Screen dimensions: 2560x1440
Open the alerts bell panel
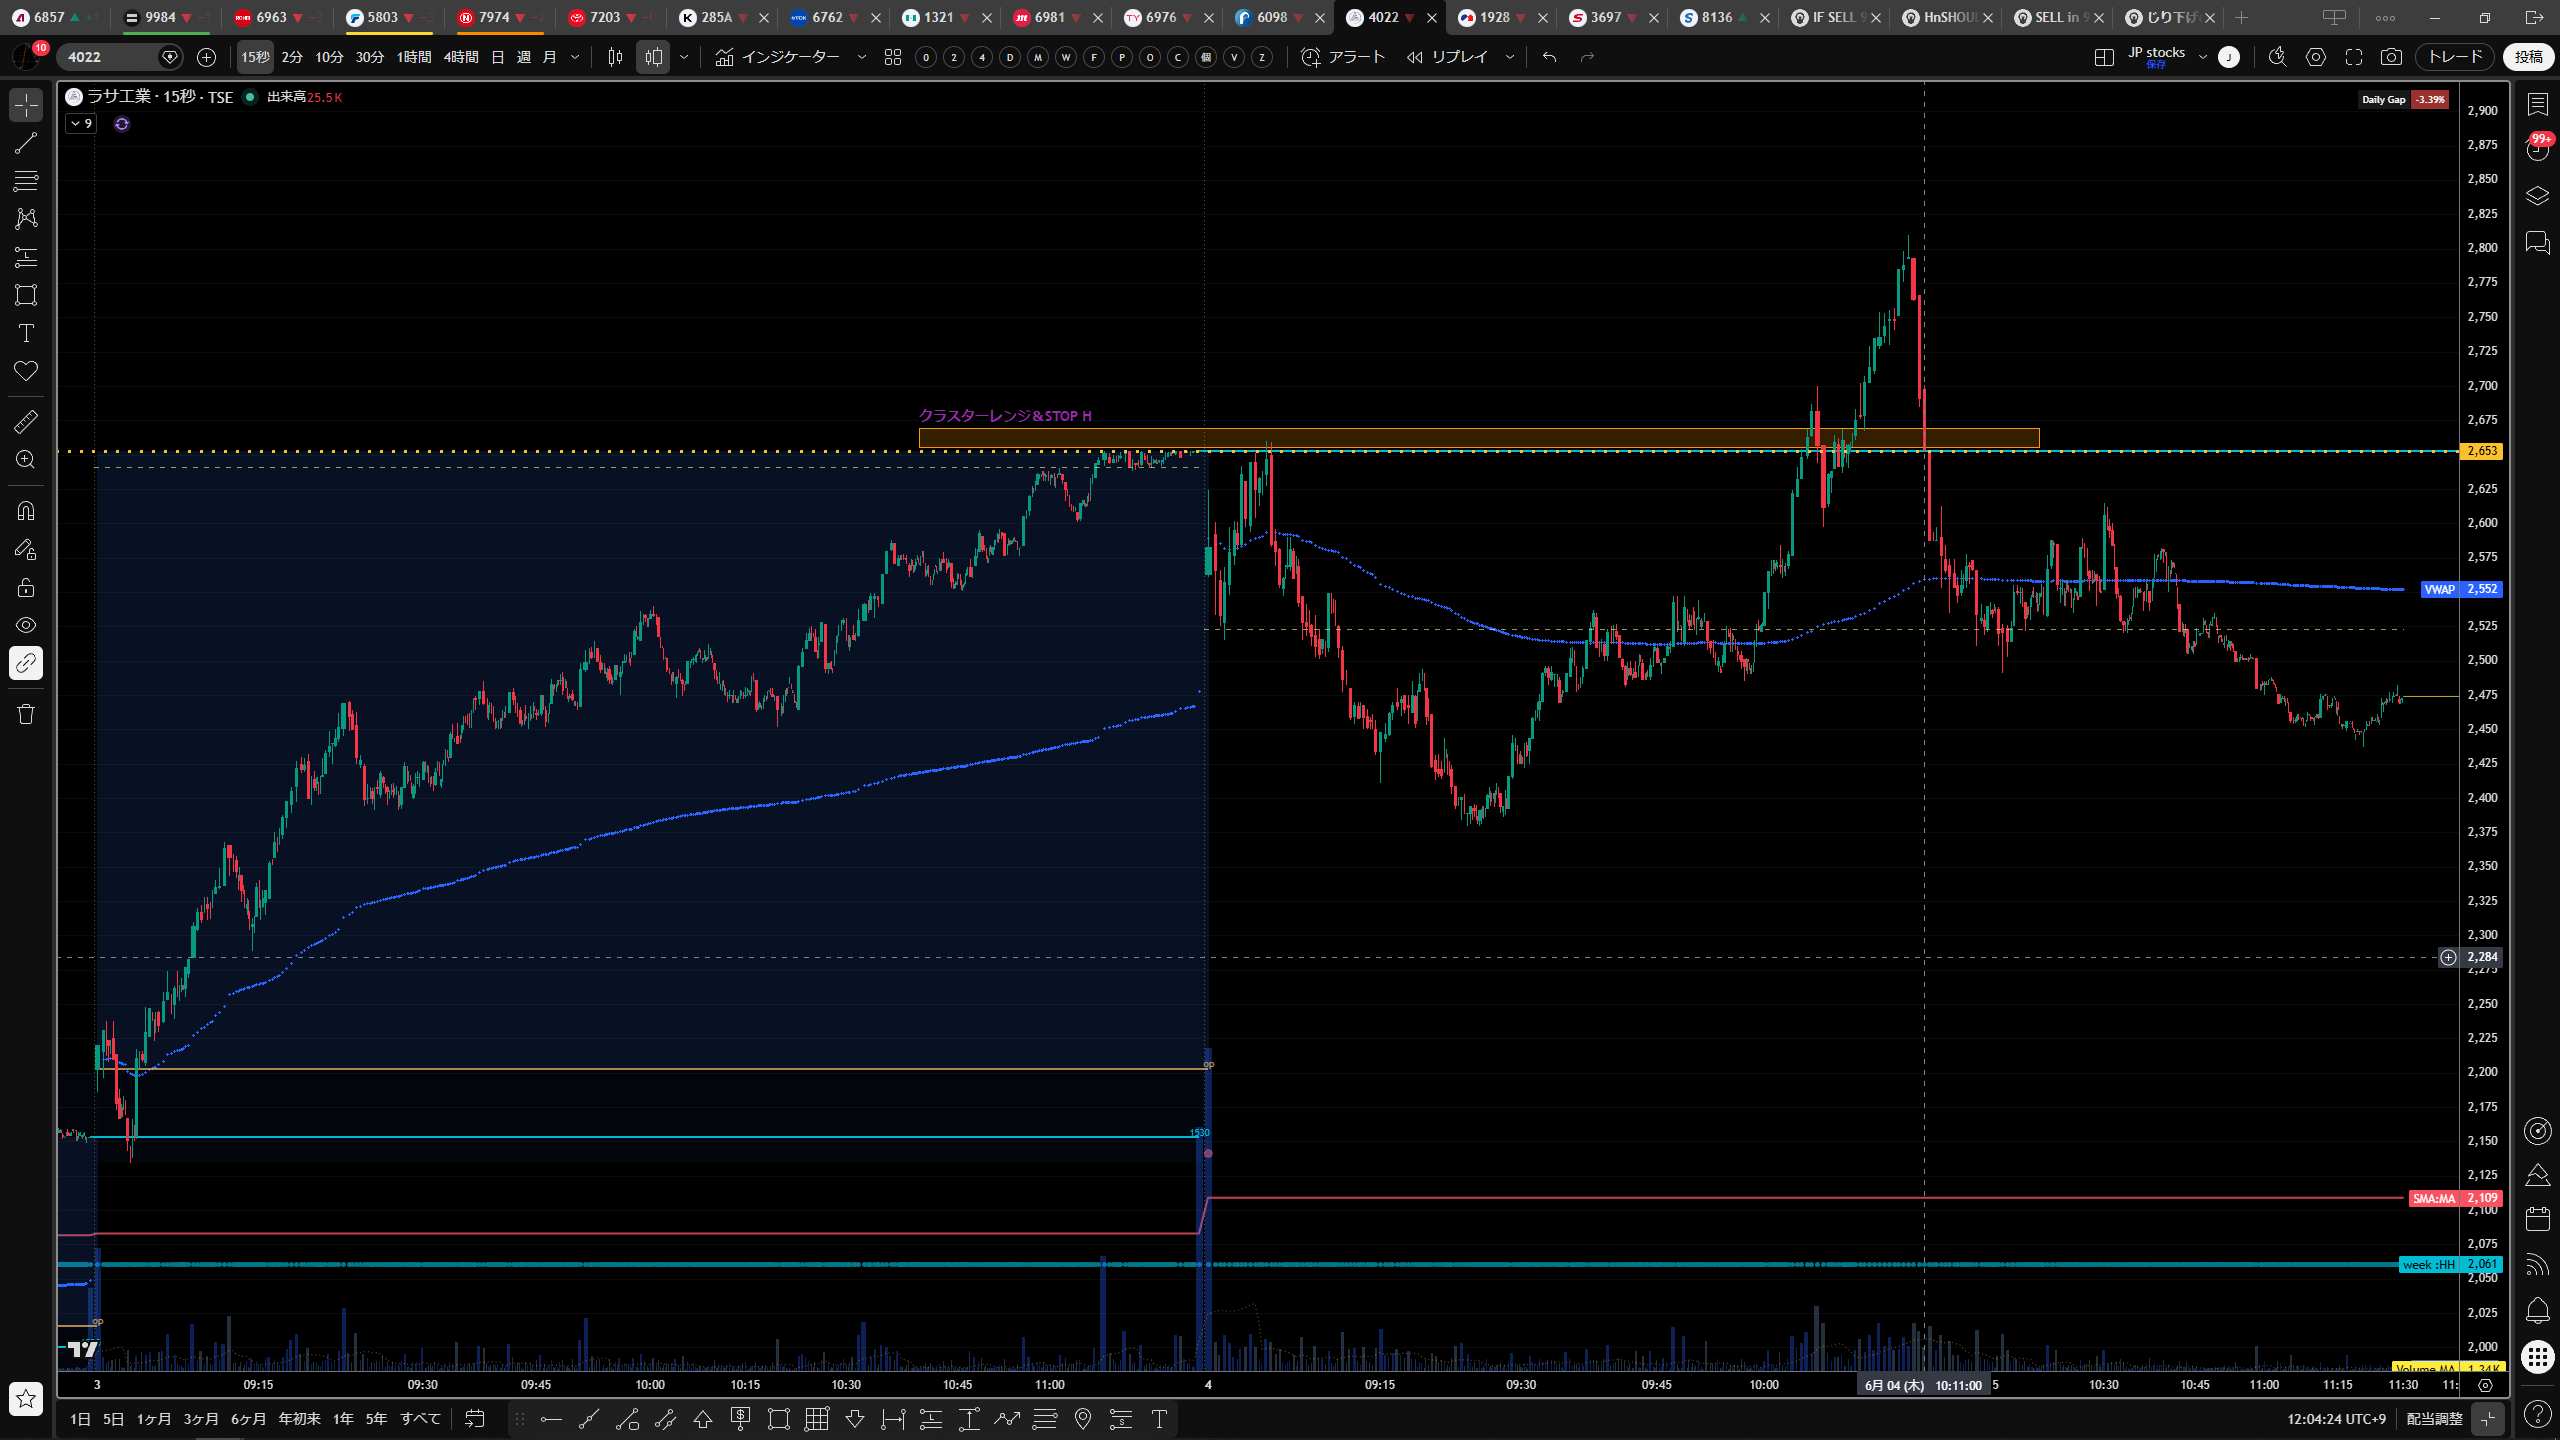2537,1310
